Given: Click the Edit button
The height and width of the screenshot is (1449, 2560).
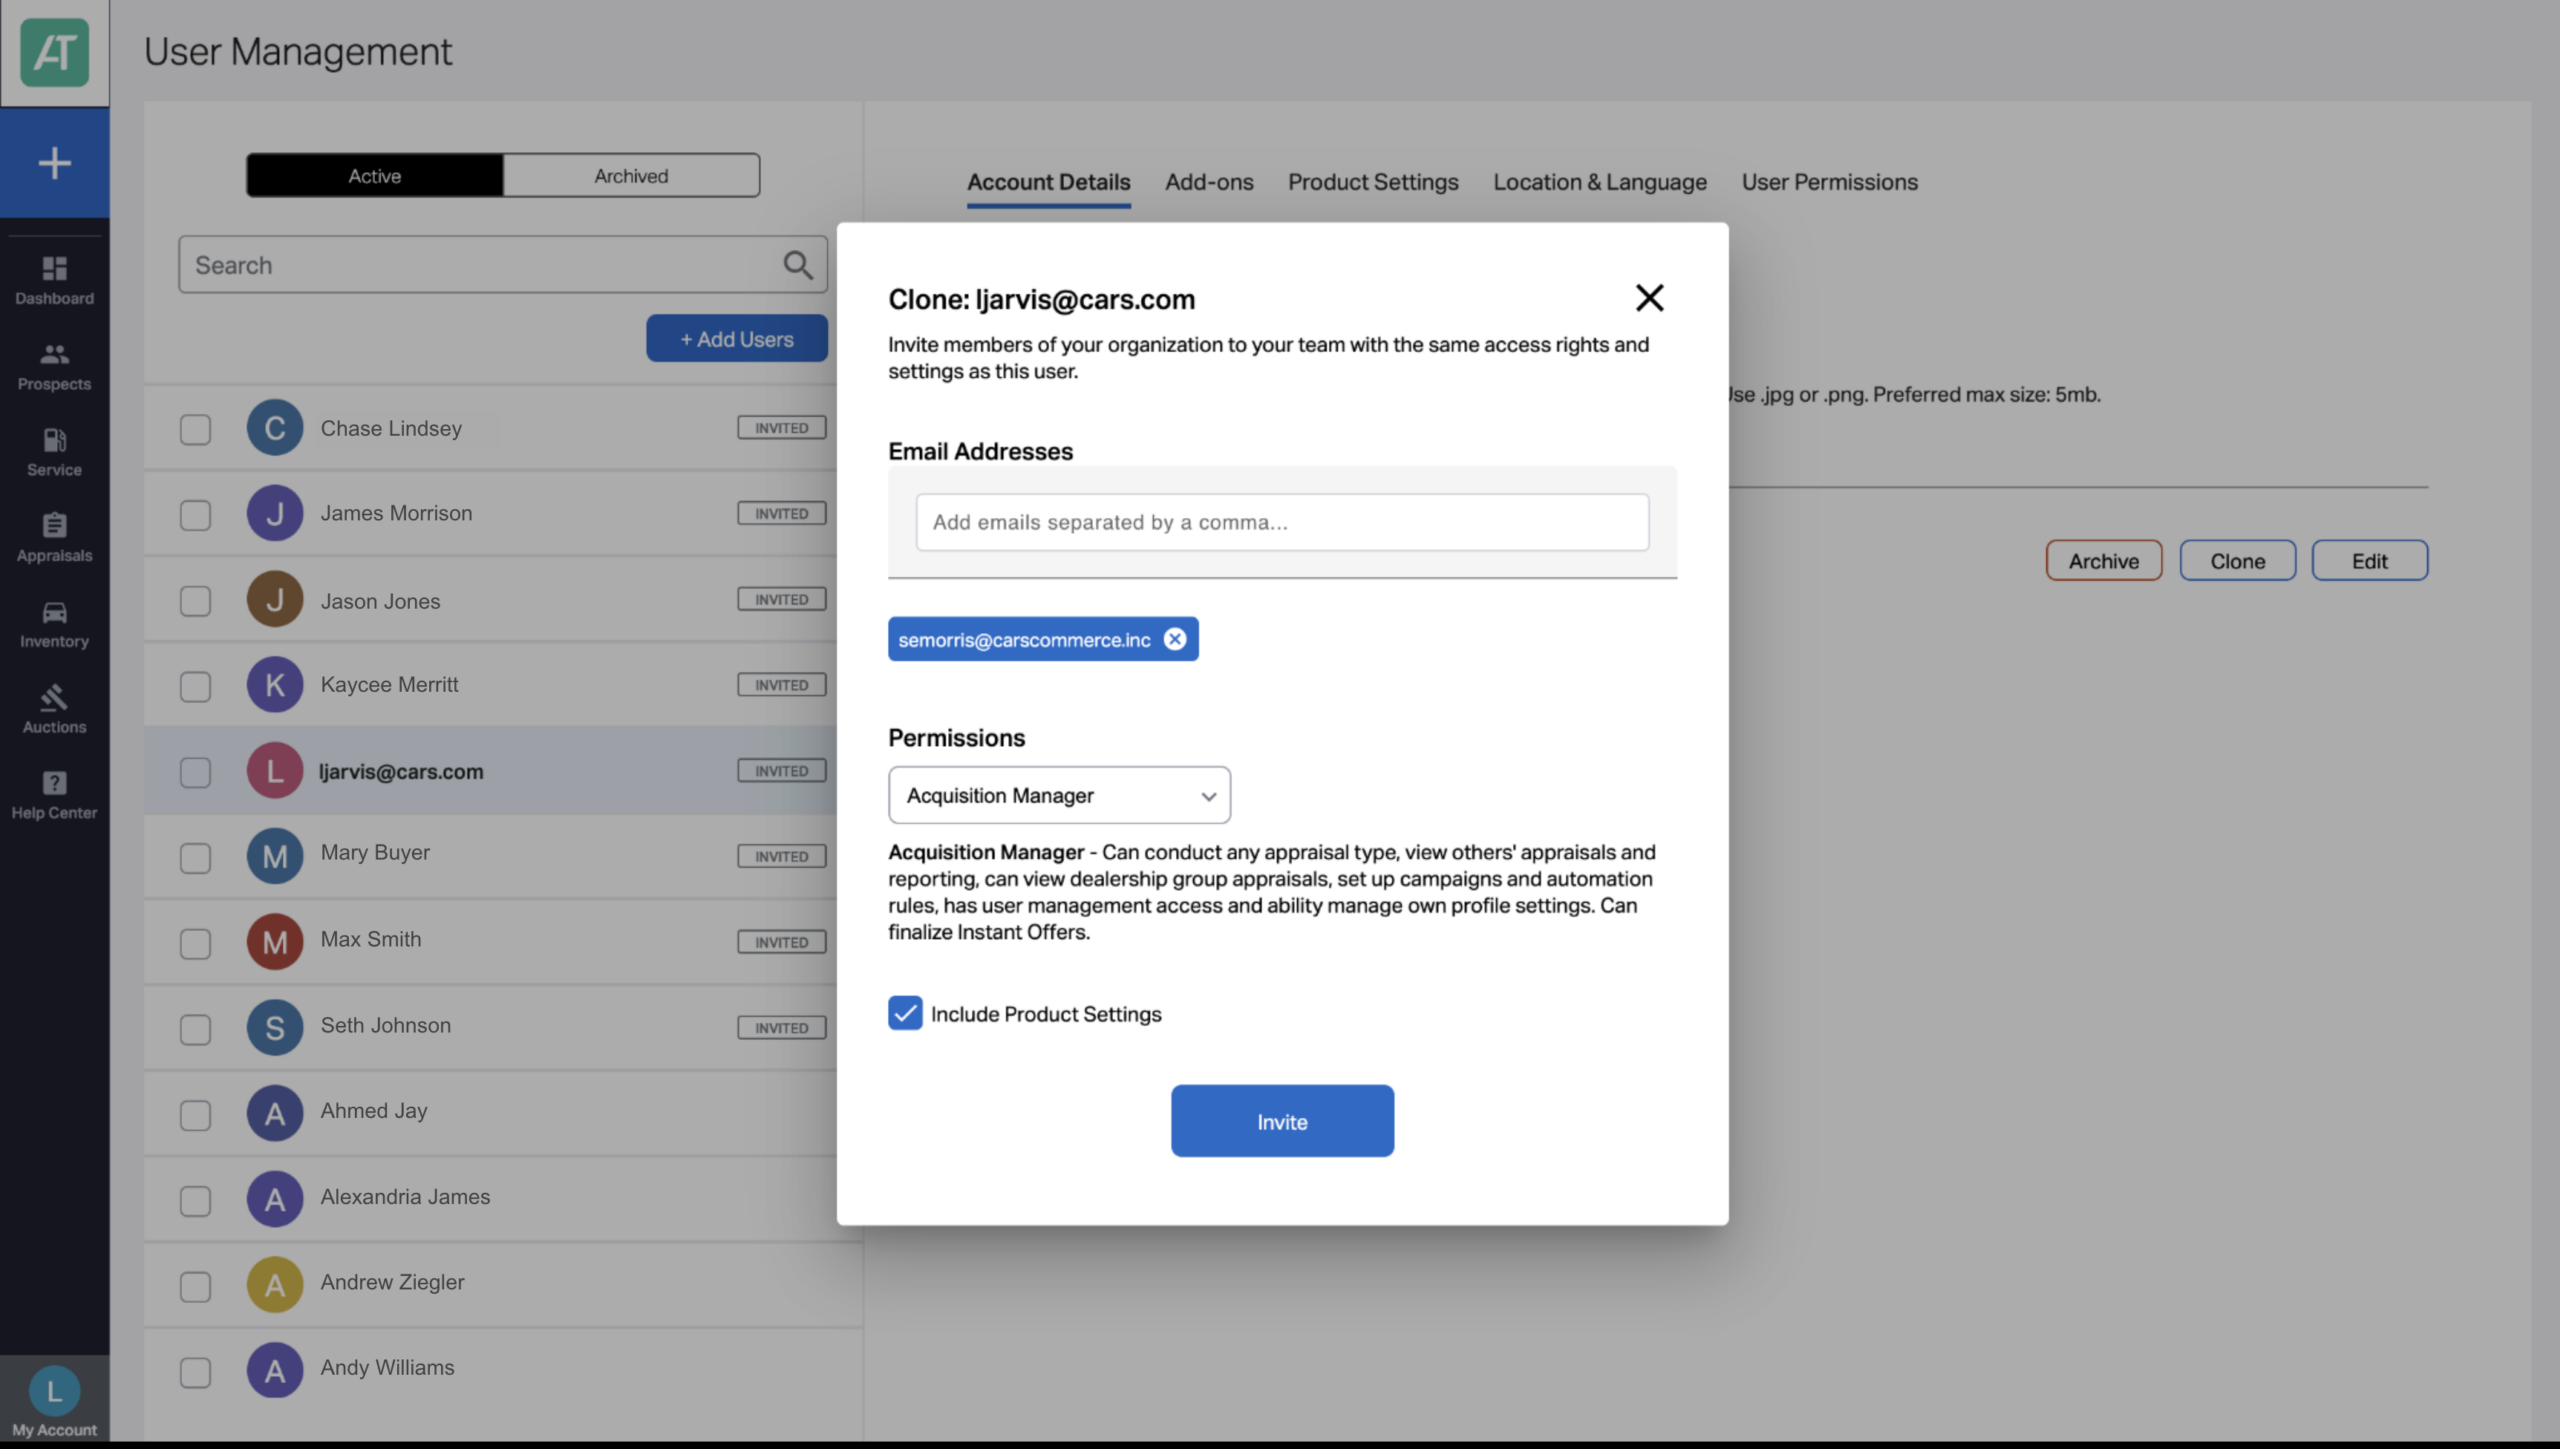Looking at the screenshot, I should click(x=2369, y=560).
